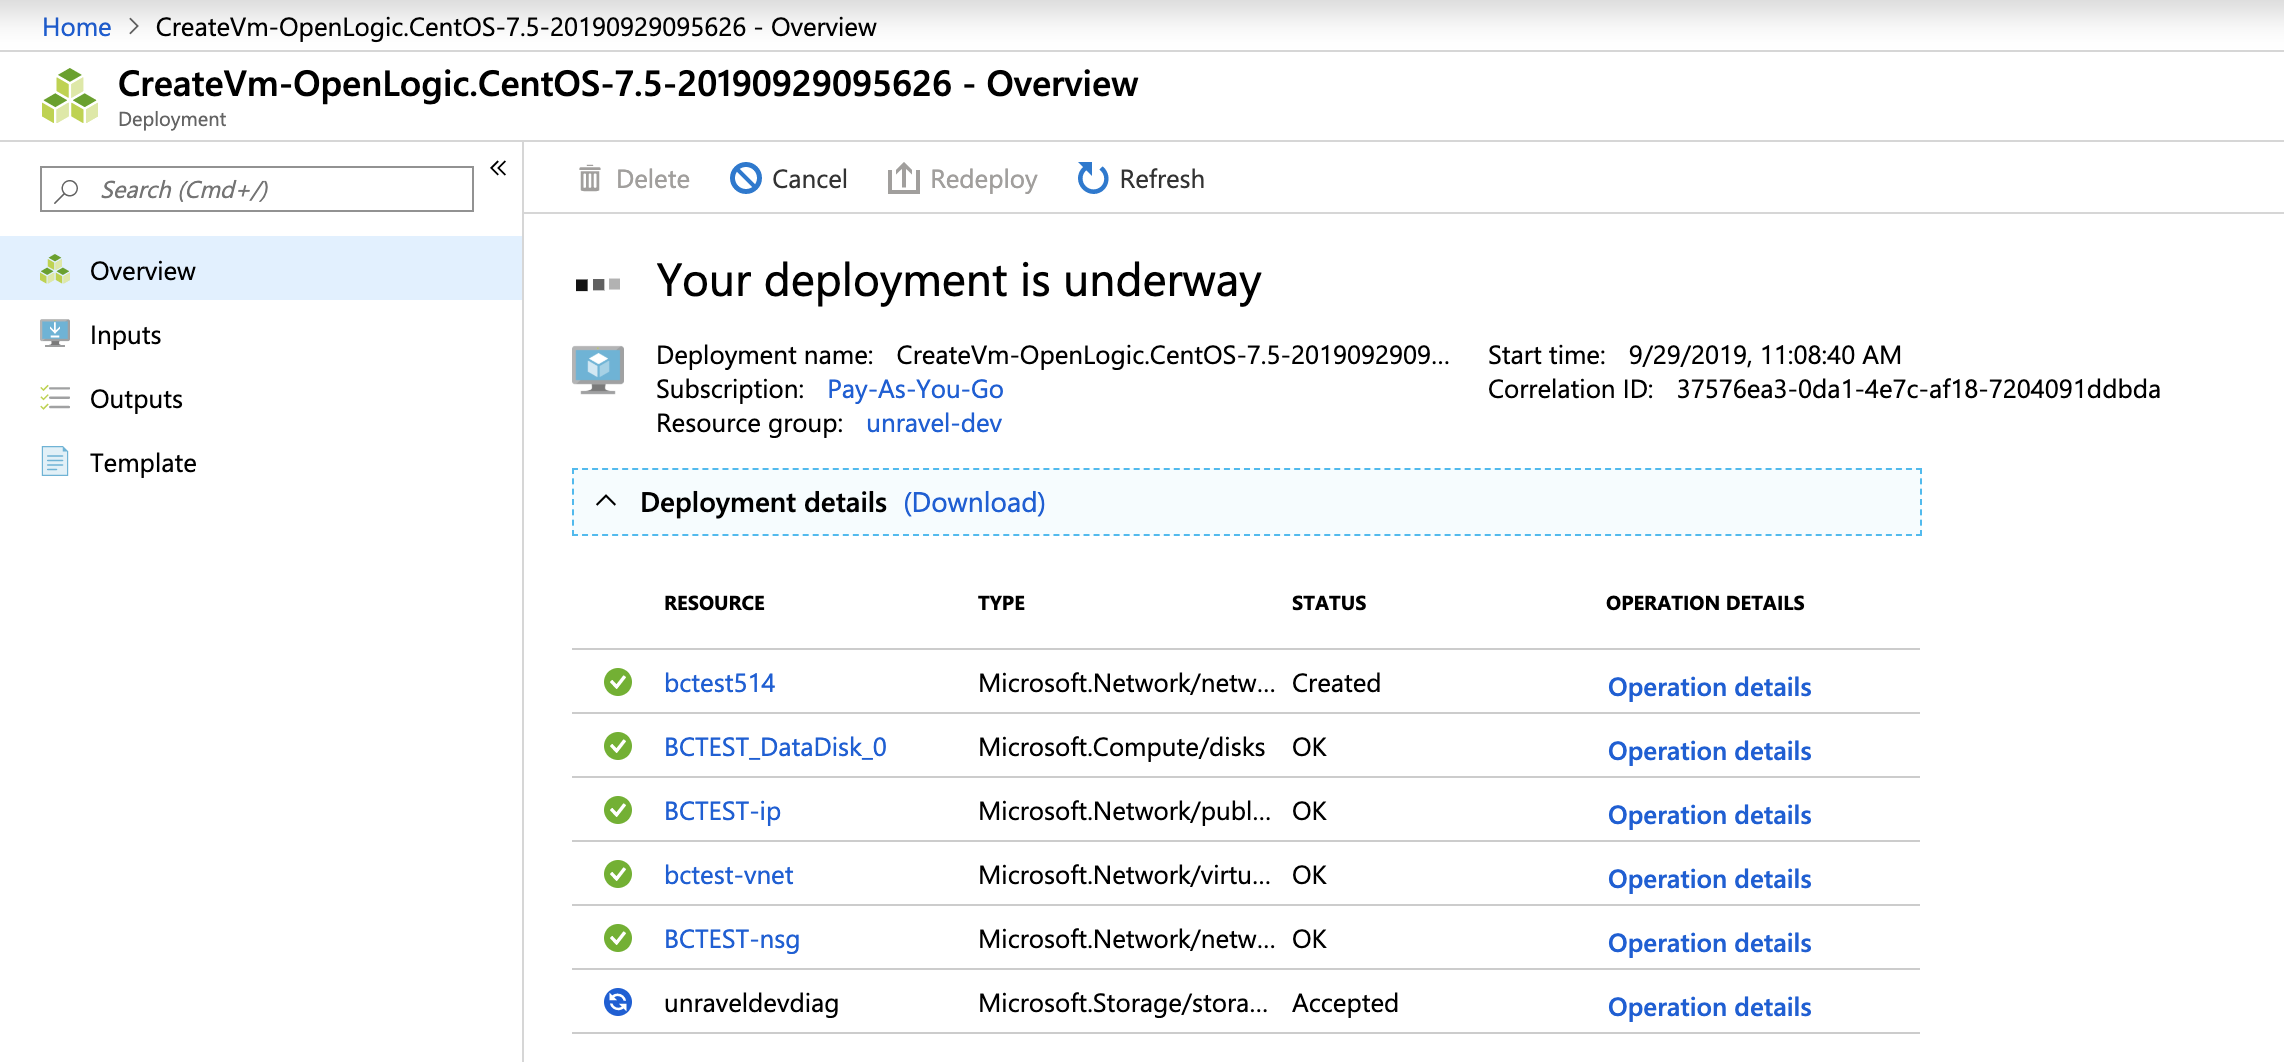2284x1062 pixels.
Task: Open the BCTEST-nsg resource link
Action: click(732, 939)
